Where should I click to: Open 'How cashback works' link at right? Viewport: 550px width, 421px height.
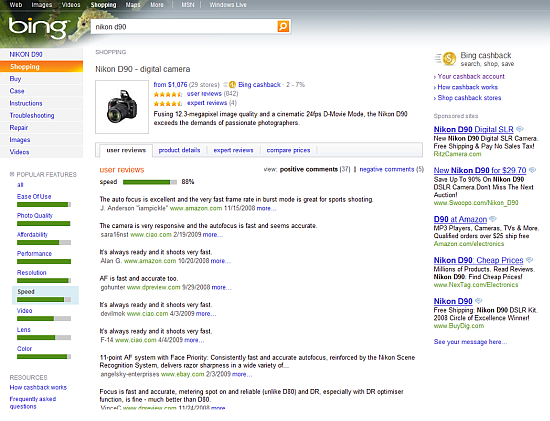coord(468,87)
